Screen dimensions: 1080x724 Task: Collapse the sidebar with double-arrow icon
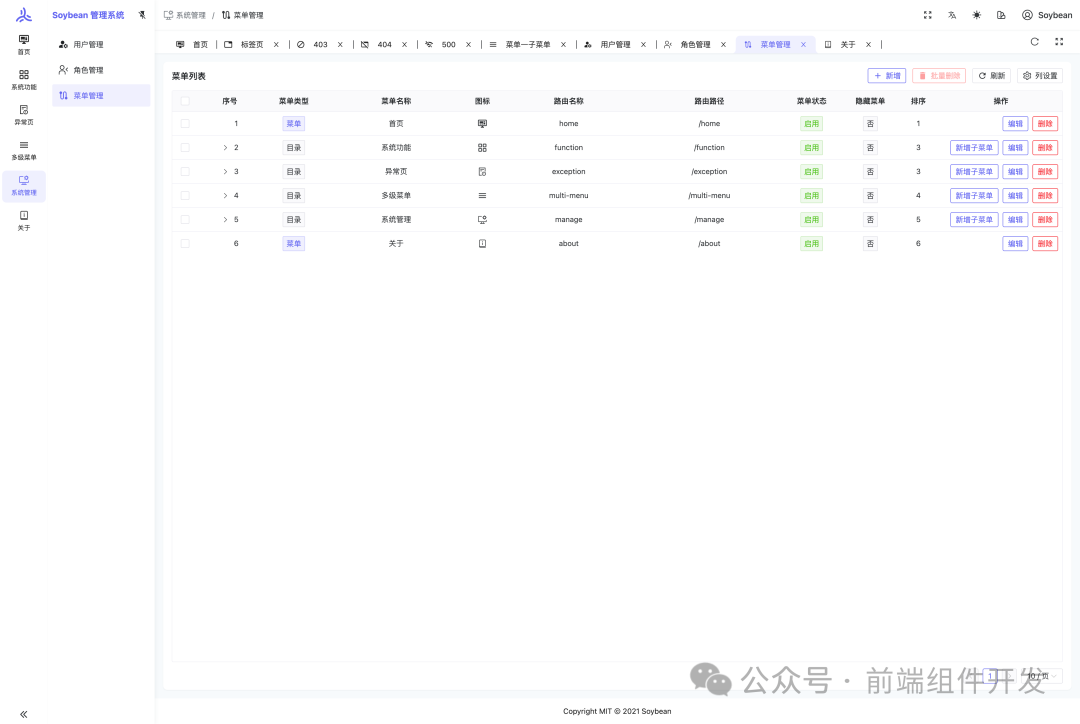24,714
